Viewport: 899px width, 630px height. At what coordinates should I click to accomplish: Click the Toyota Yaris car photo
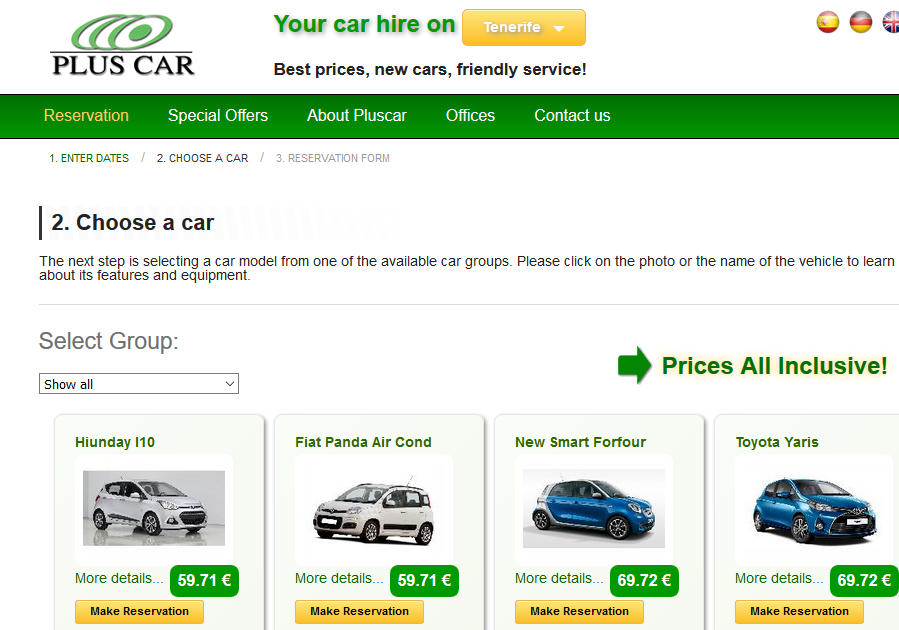pyautogui.click(x=814, y=508)
